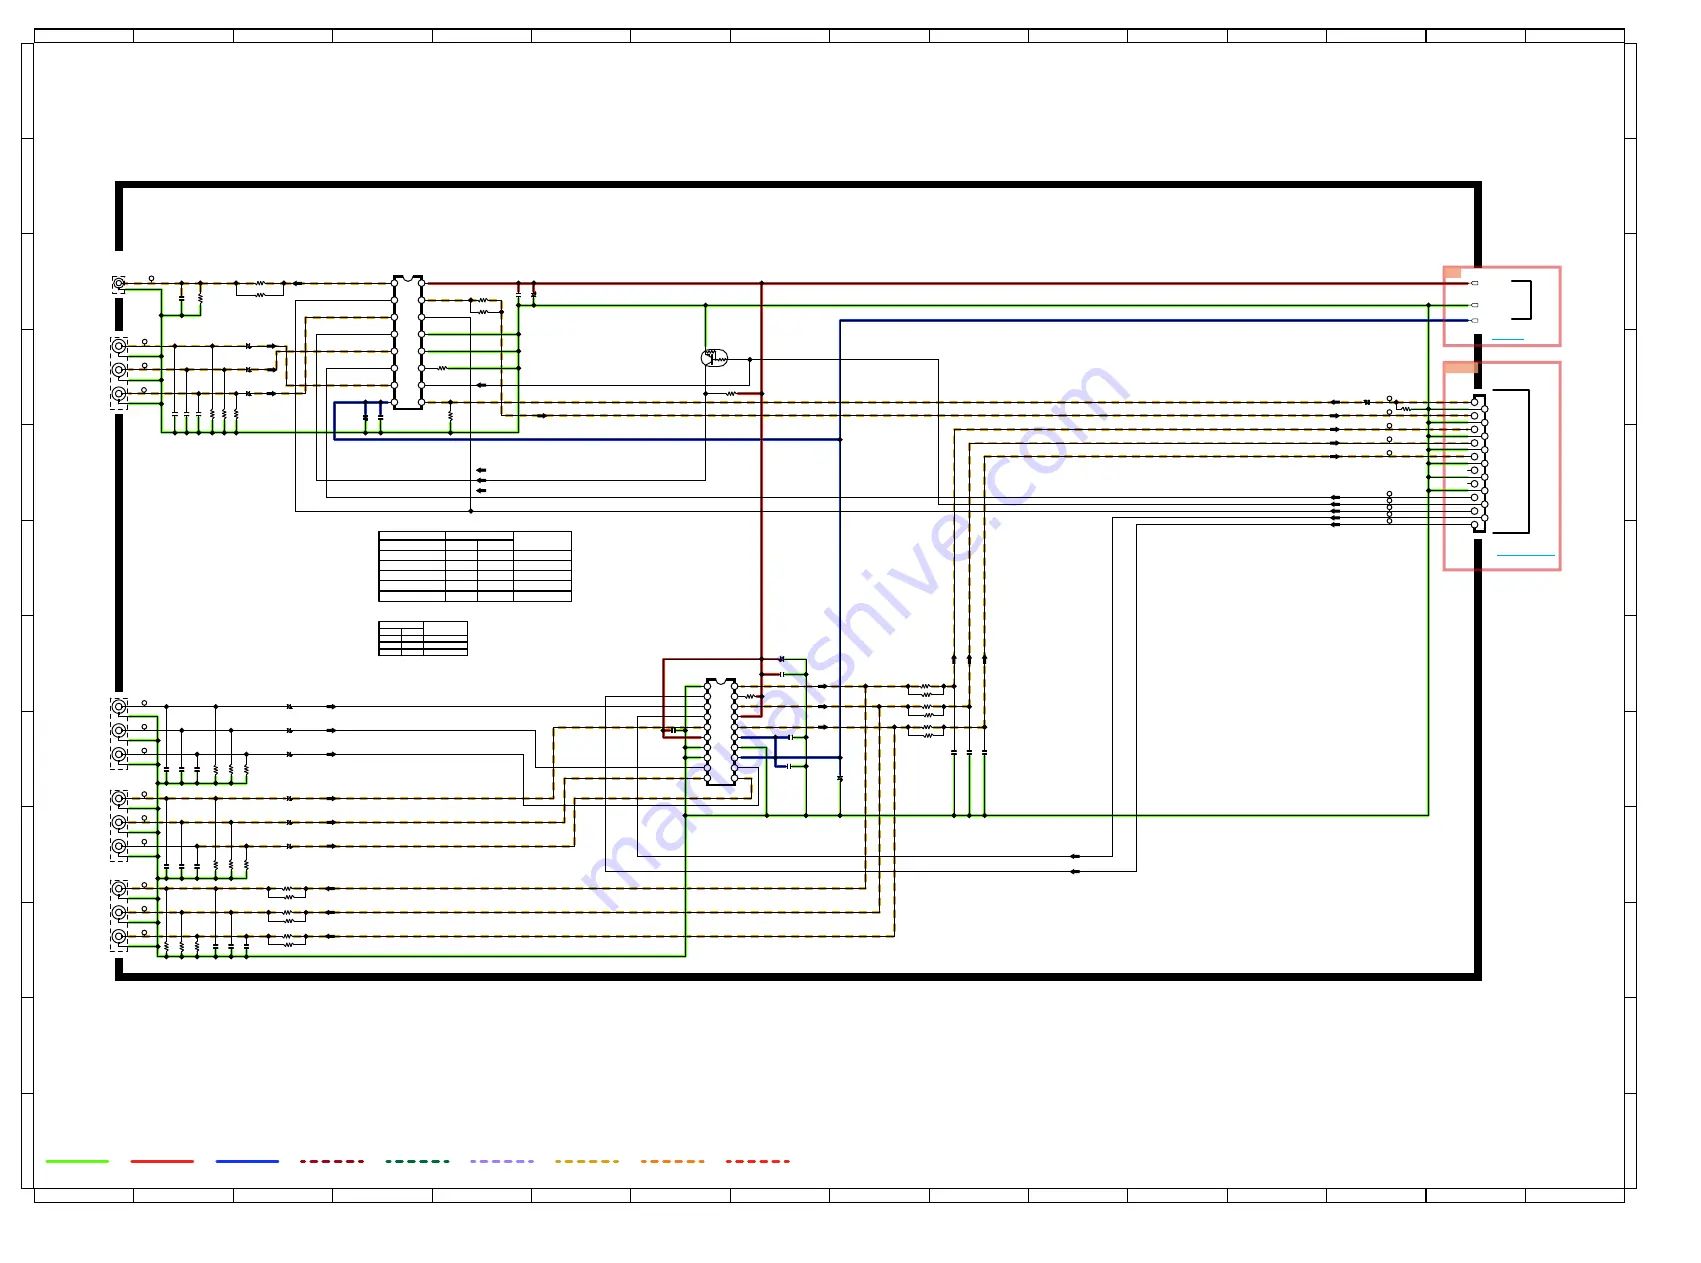The width and height of the screenshot is (1701, 1263).
Task: Click the orange tag on the small connector box
Action: 1453,272
